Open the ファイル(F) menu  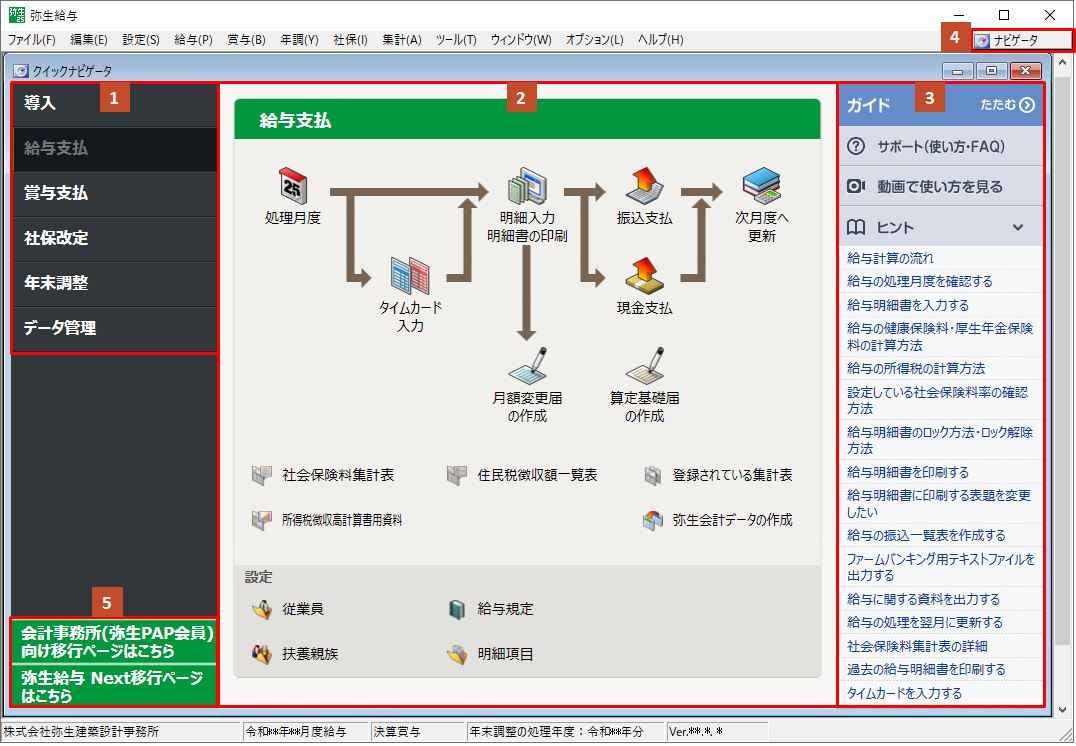coord(32,40)
